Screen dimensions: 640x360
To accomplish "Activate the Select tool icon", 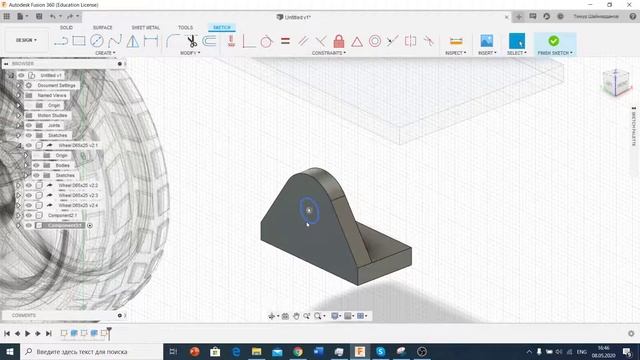I will coord(517,41).
